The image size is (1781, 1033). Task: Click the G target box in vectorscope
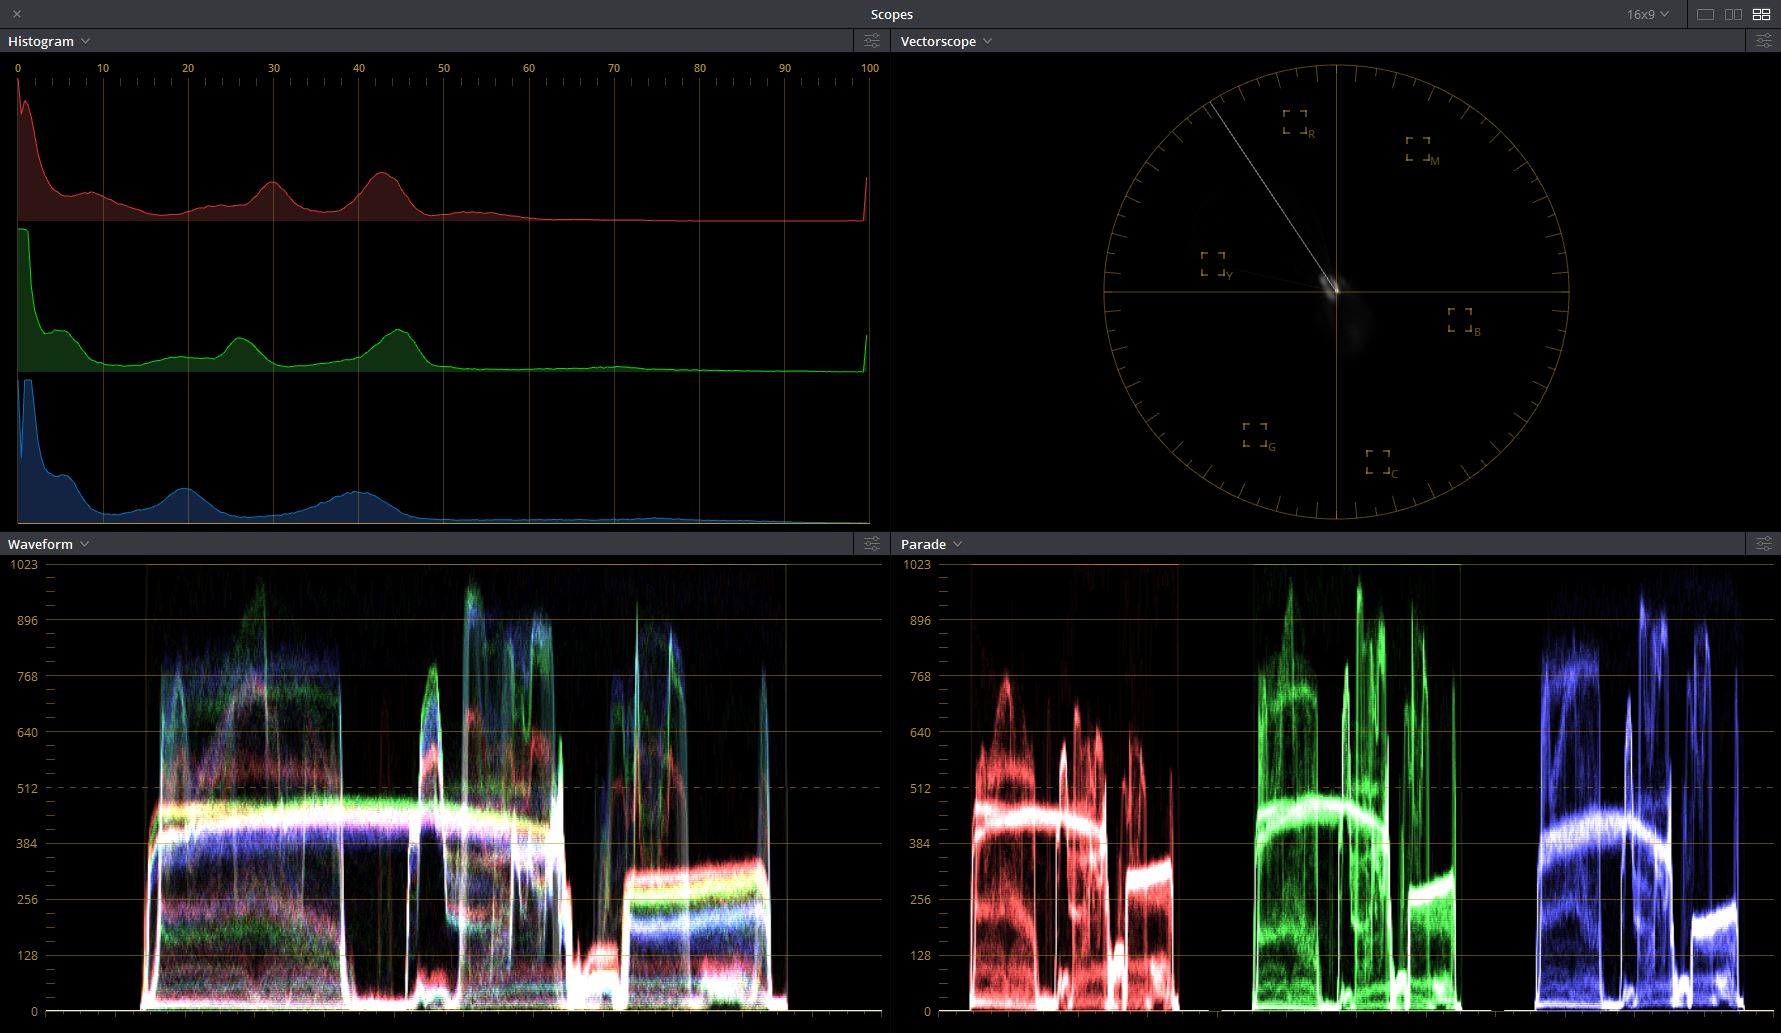[1255, 435]
